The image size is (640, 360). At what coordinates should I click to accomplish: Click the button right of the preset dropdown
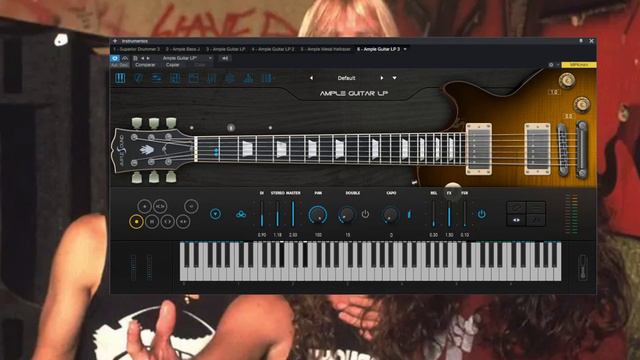pos(225,58)
